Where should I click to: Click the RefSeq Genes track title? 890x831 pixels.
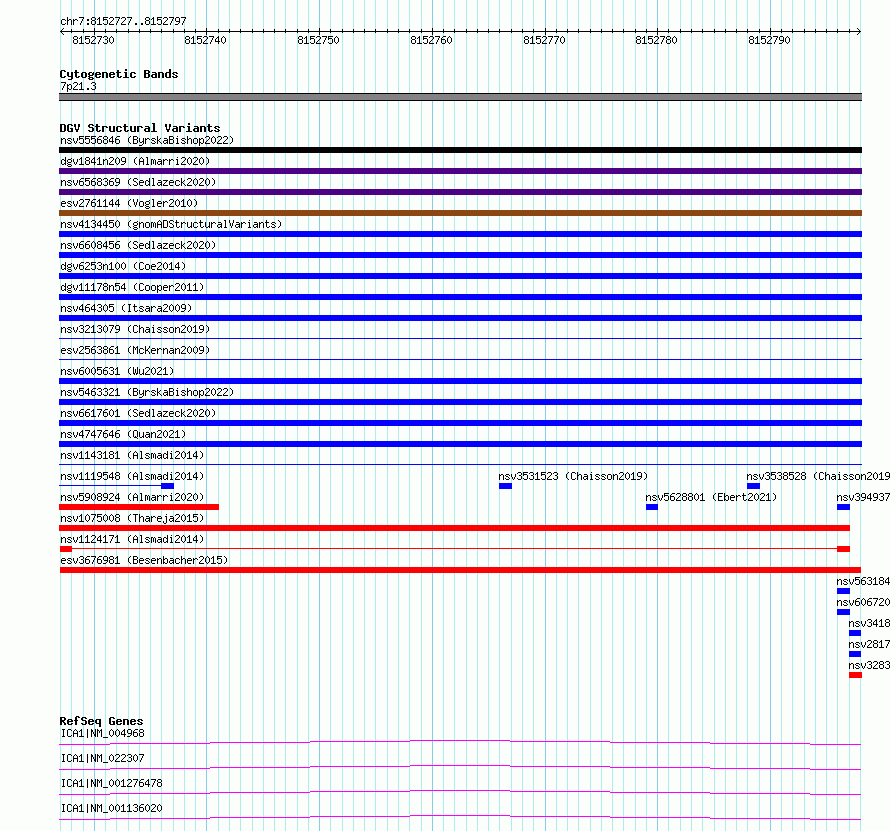(101, 721)
